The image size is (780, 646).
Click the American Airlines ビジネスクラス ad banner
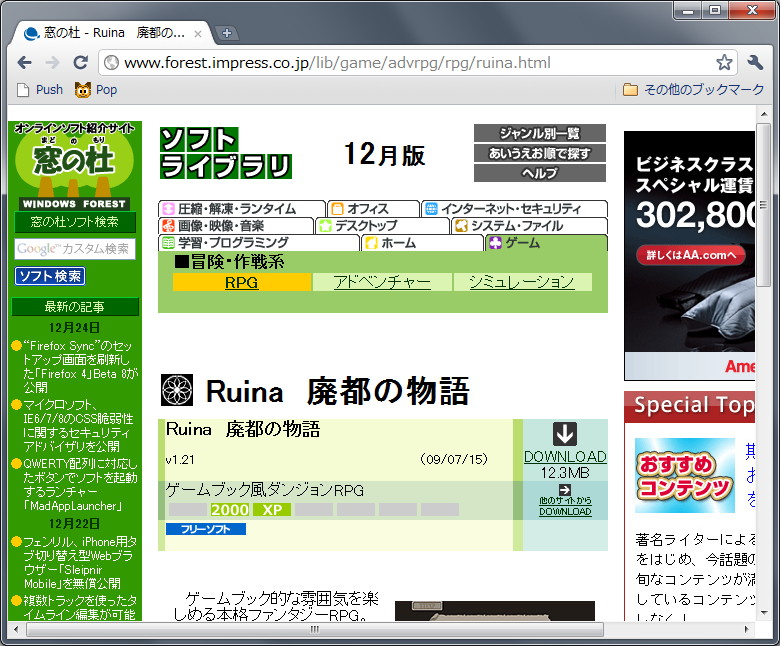(x=689, y=256)
